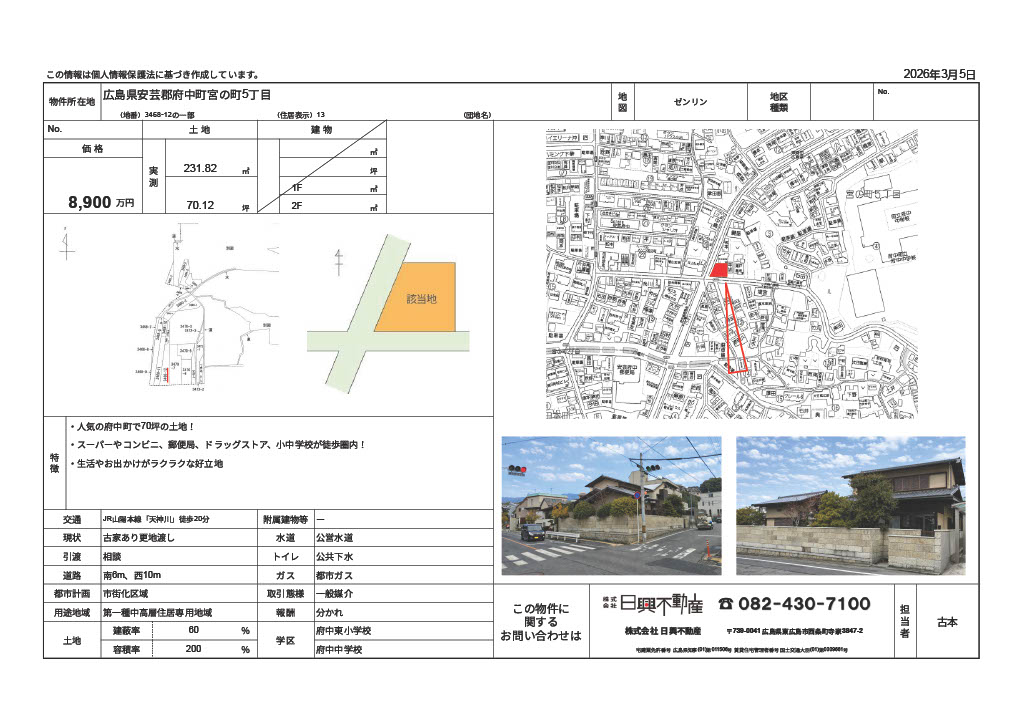Click the red highlighted parcel on the map

(x=720, y=268)
